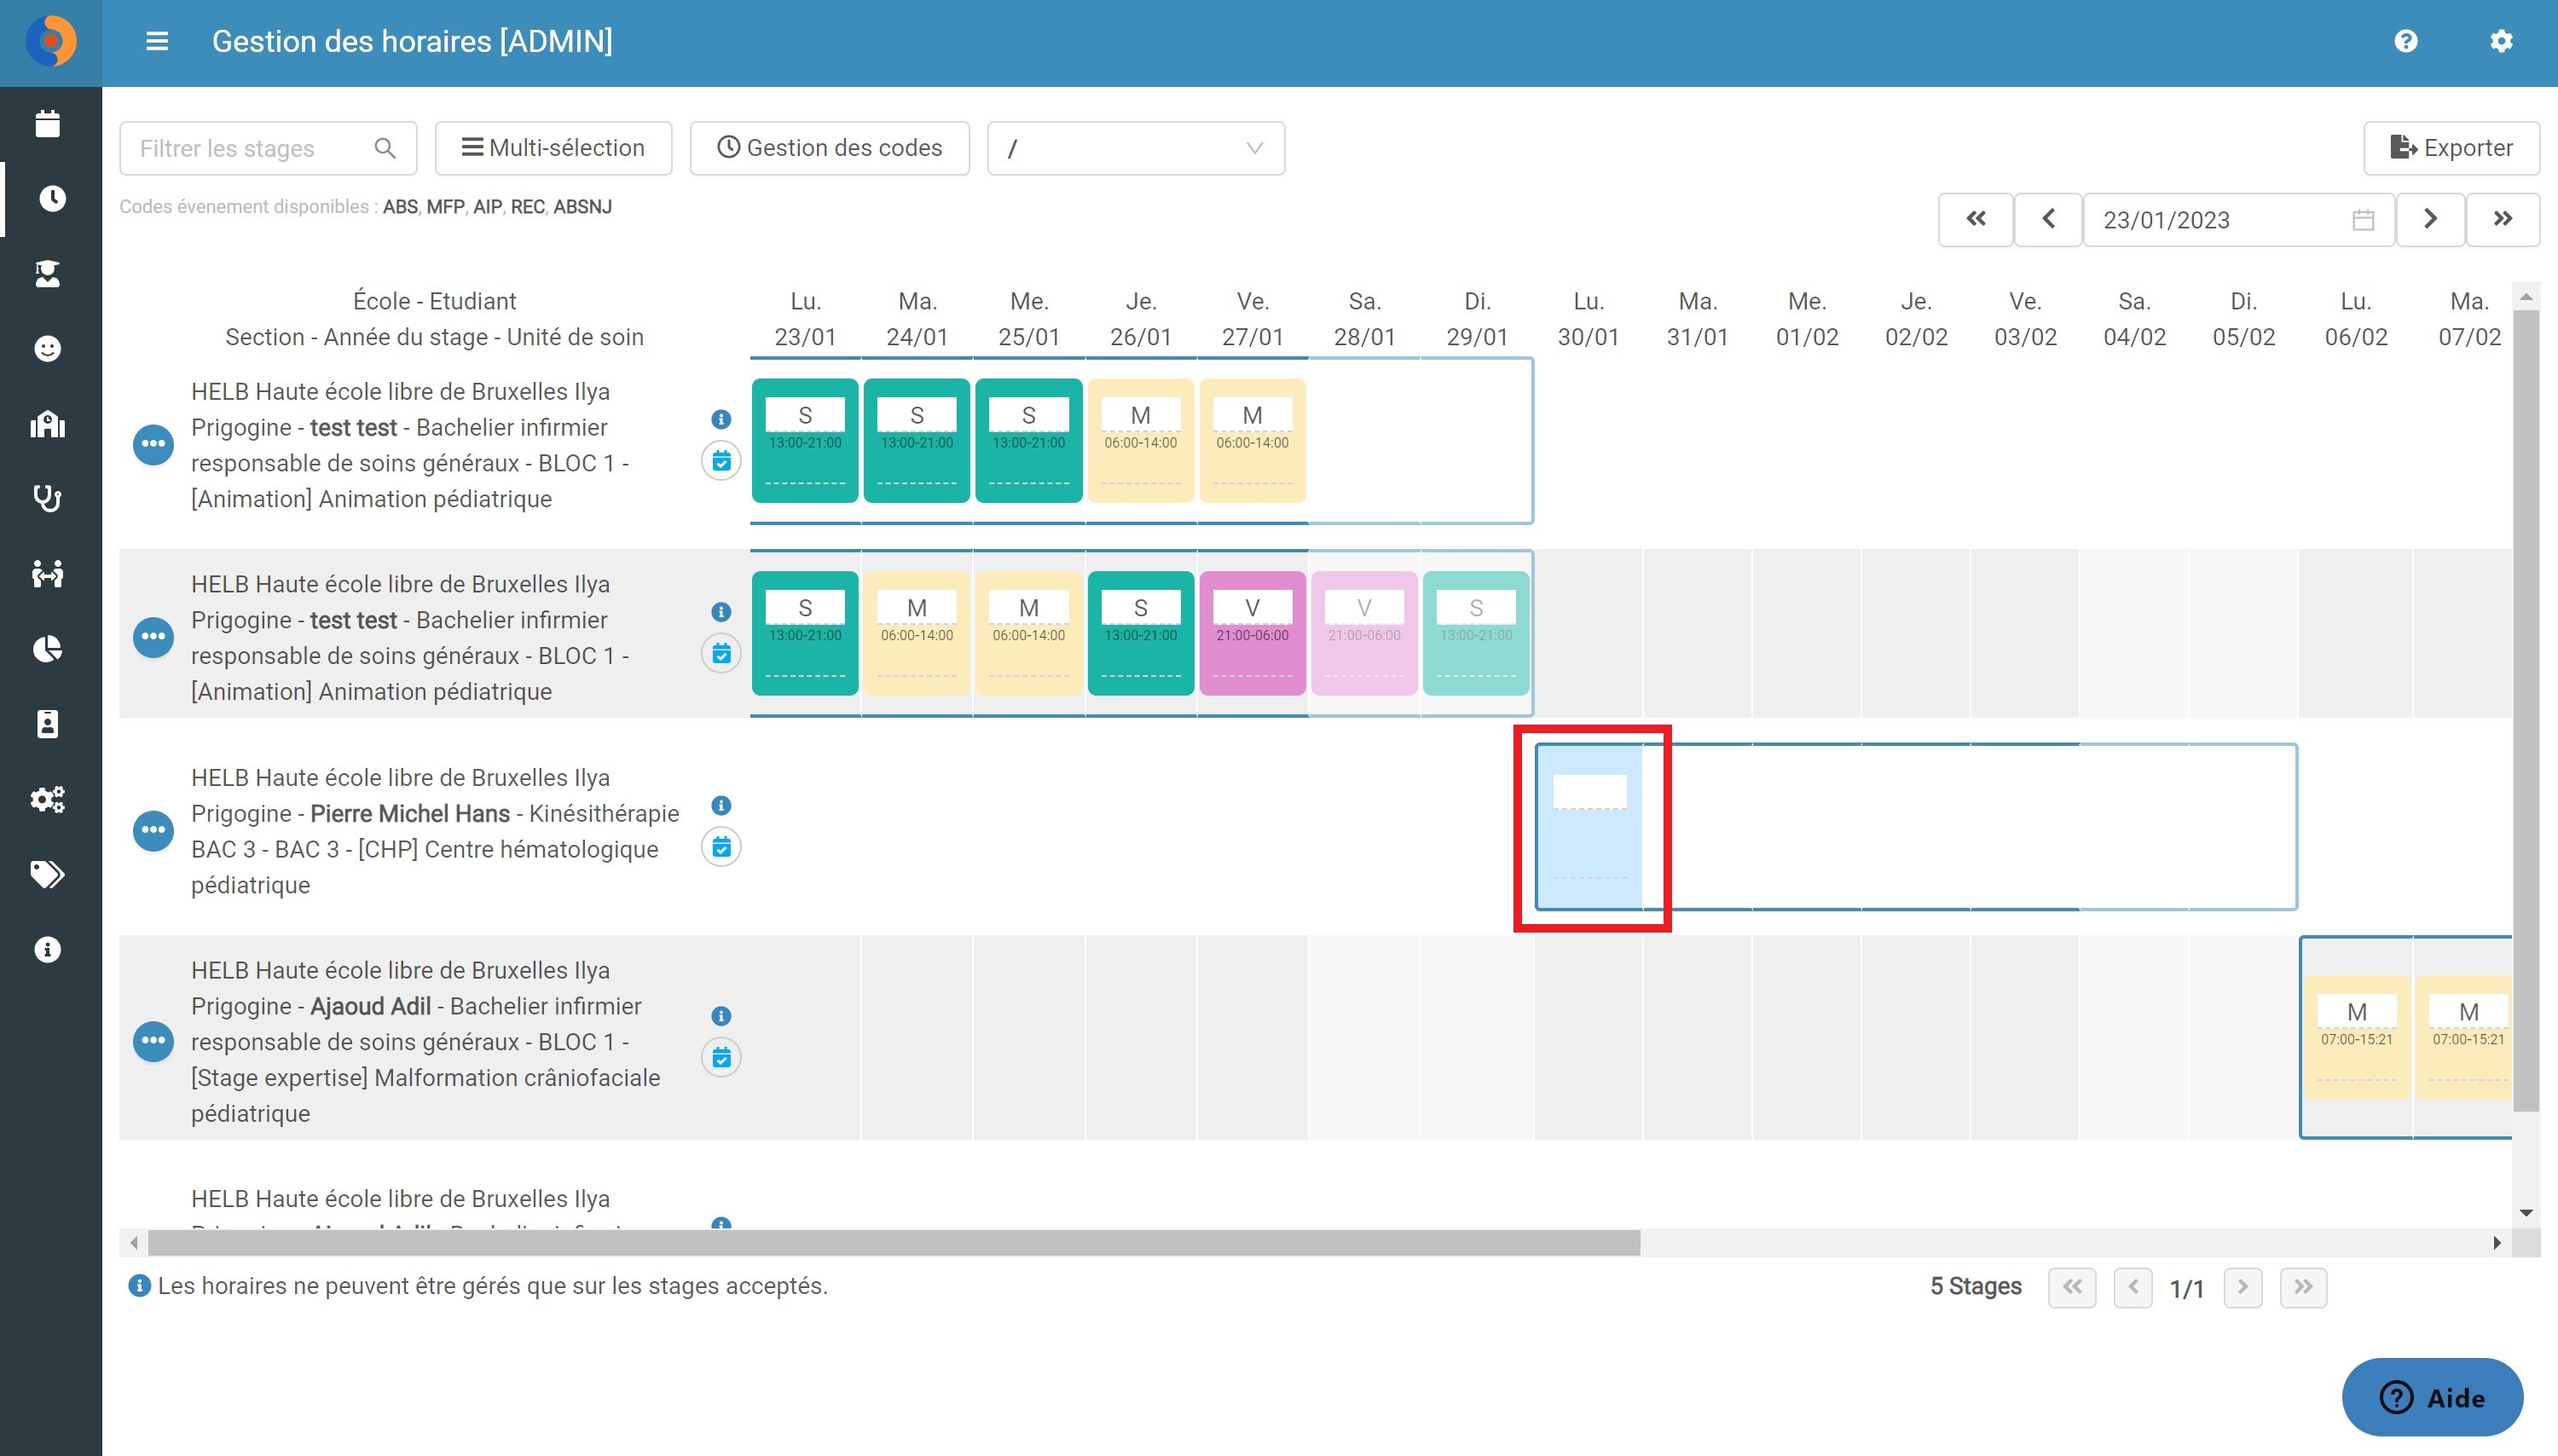Screen dimensions: 2558x1456
Task: Open three-dots menu for Pierre Michel Hans row
Action: pyautogui.click(x=153, y=830)
